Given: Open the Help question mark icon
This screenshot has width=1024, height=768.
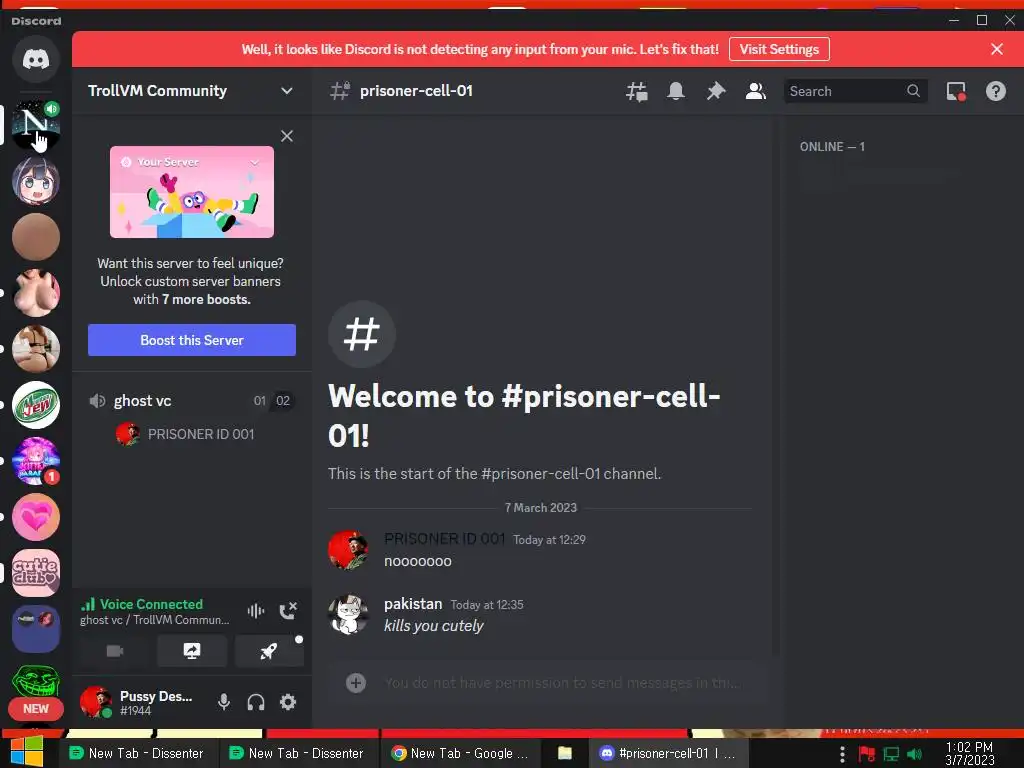Looking at the screenshot, I should click(996, 91).
